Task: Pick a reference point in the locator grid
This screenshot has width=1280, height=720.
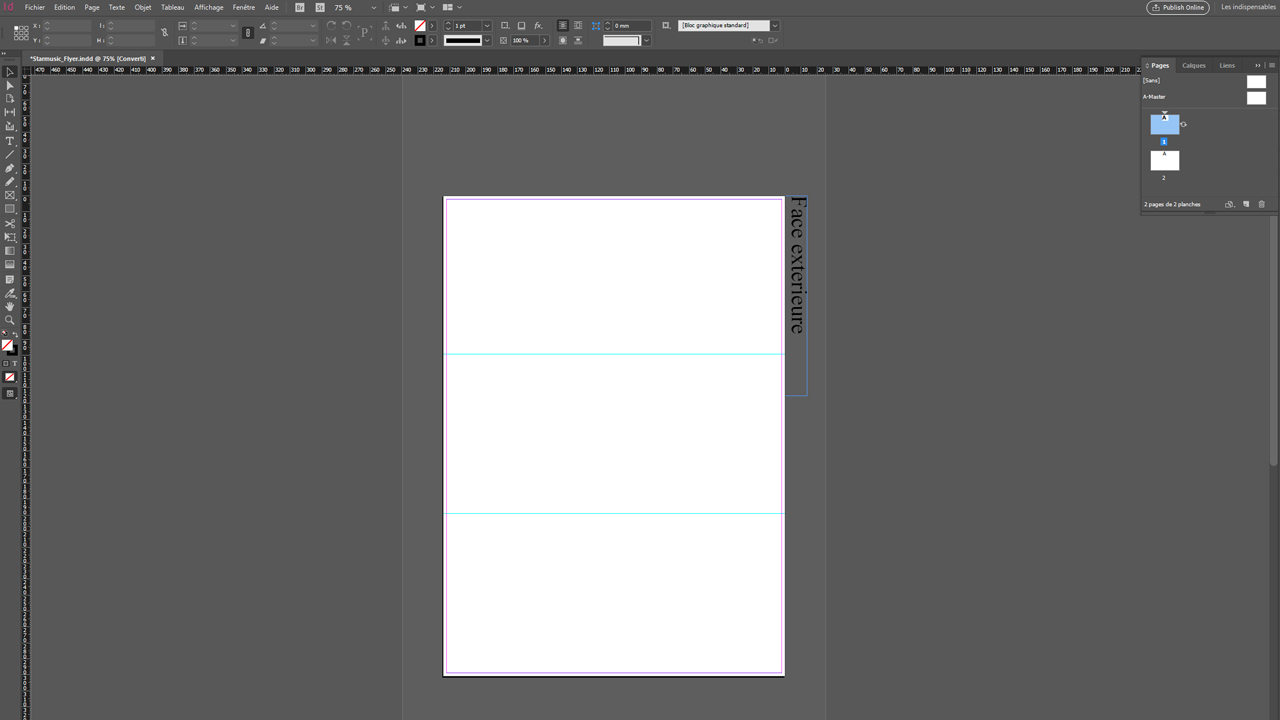Action: pyautogui.click(x=21, y=33)
